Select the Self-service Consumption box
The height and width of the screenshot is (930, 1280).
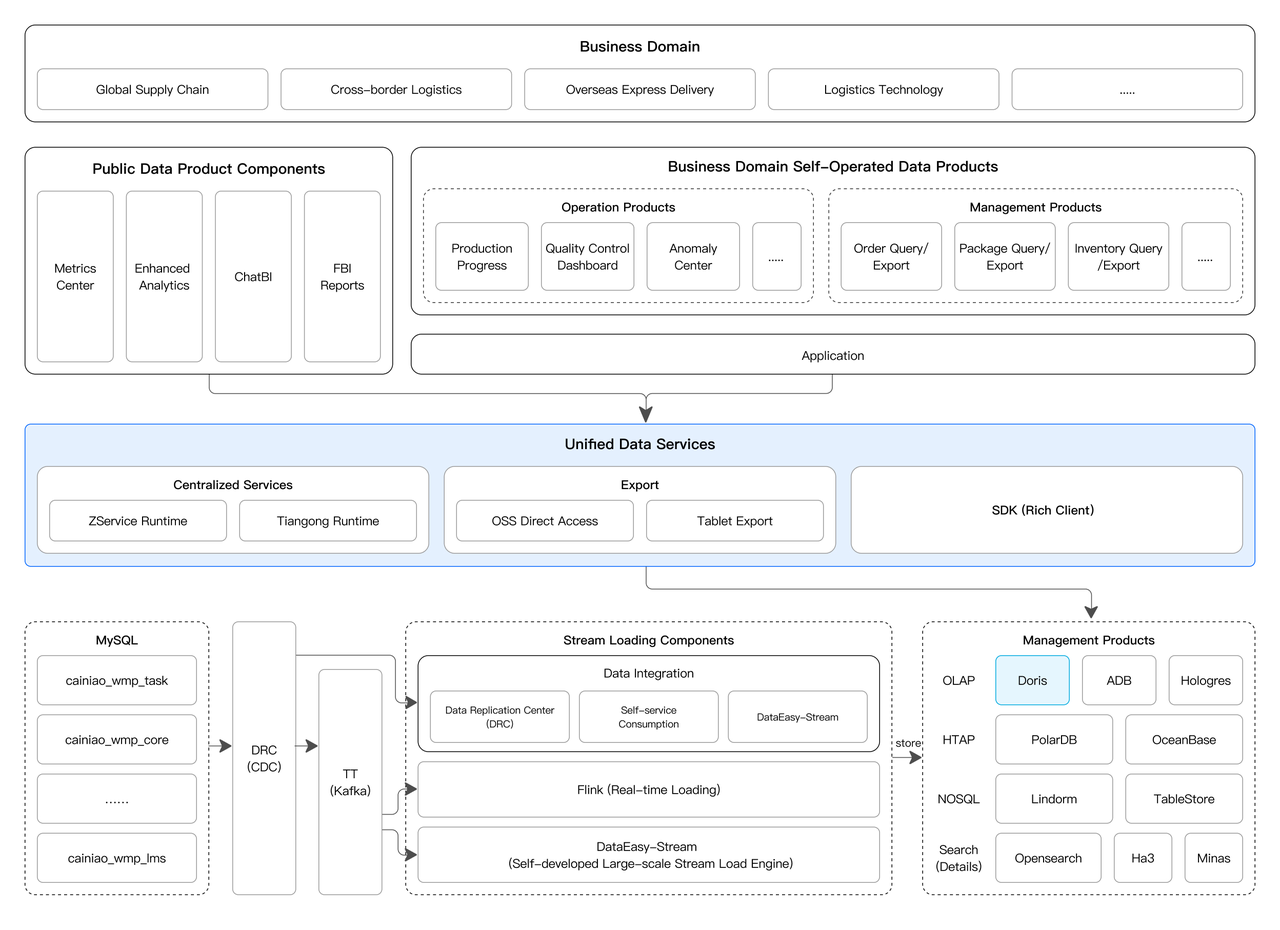coord(648,717)
